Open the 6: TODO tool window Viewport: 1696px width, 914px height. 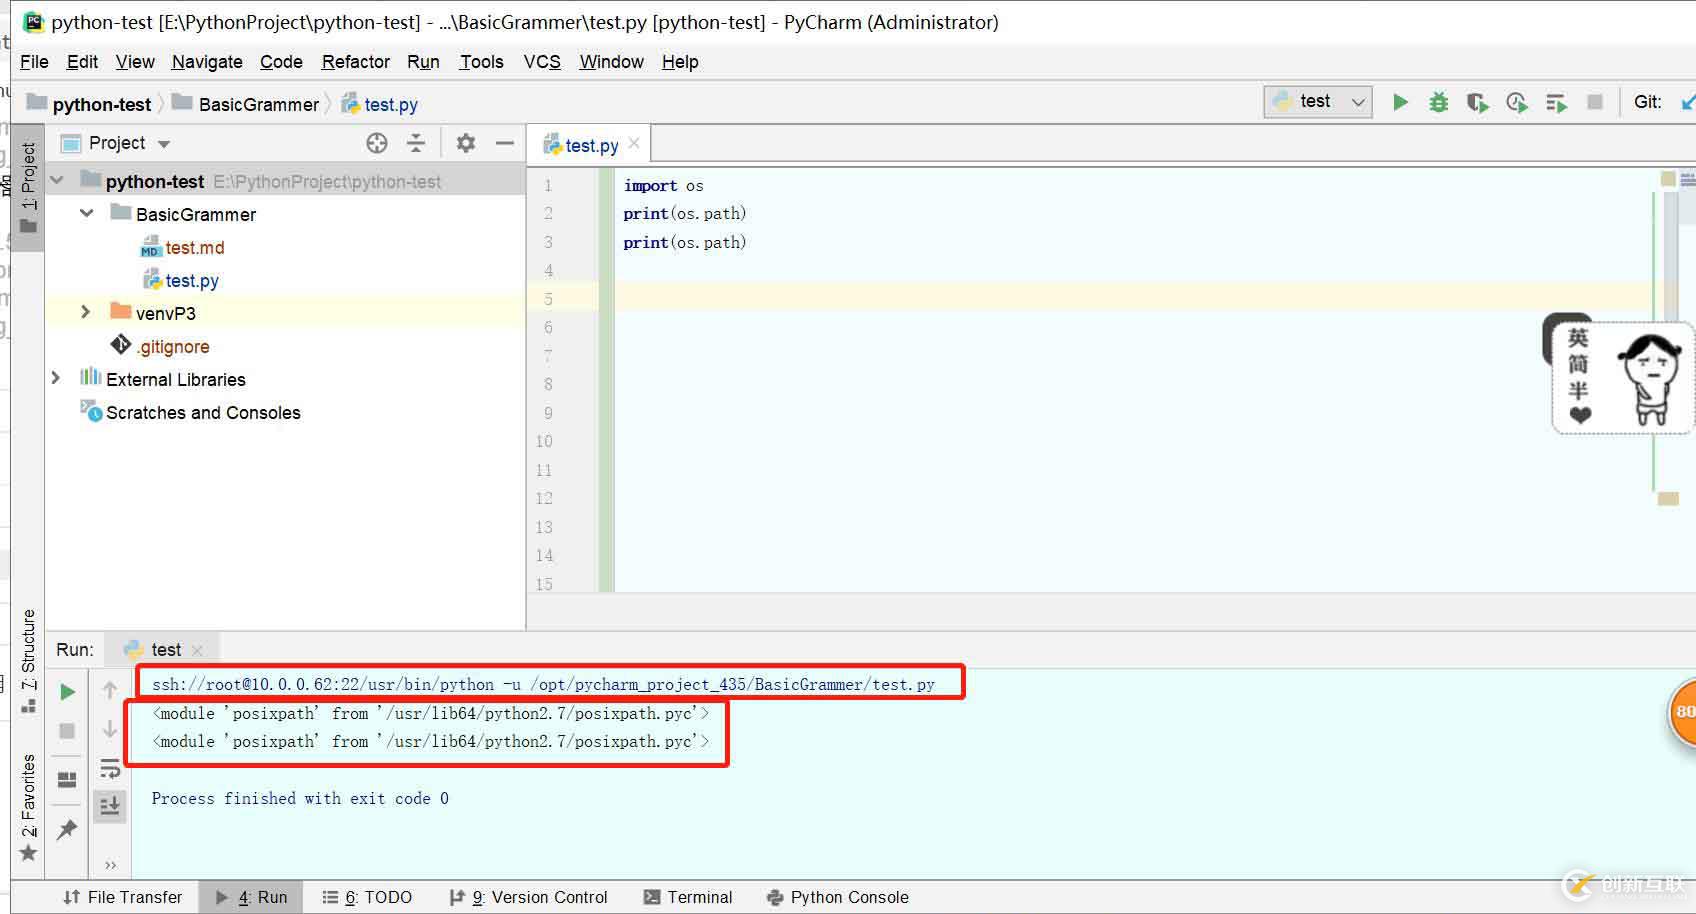(x=367, y=897)
